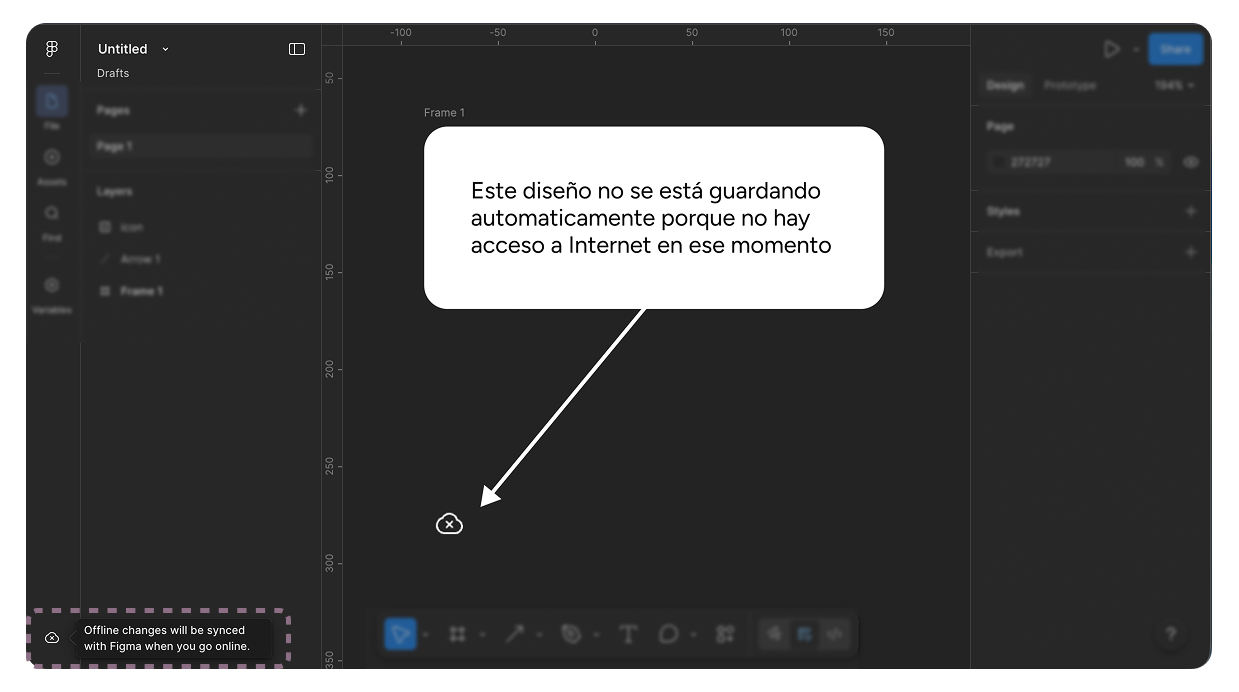This screenshot has width=1239, height=692.
Task: Open the Figma main menu logo
Action: (x=52, y=49)
